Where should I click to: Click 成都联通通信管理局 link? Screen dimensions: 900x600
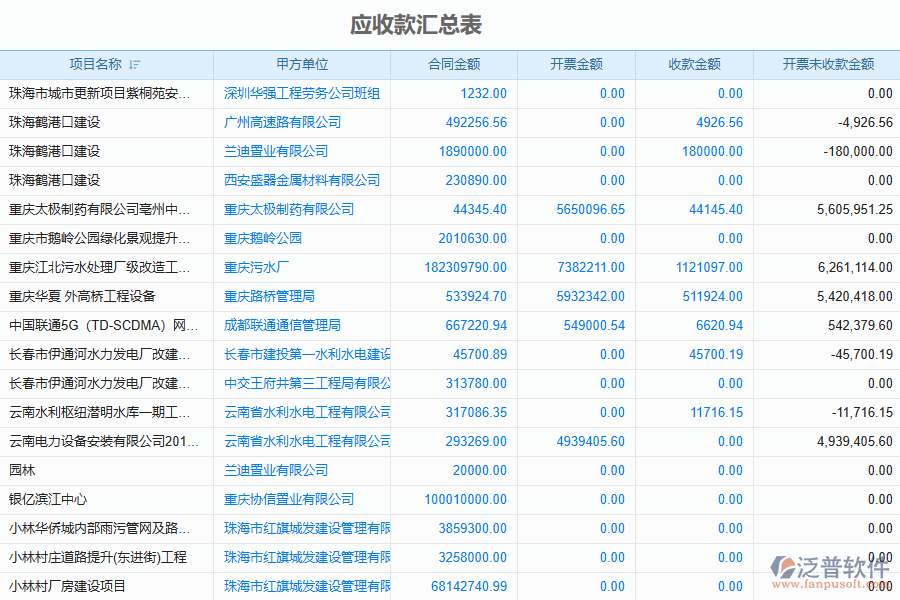(x=282, y=325)
